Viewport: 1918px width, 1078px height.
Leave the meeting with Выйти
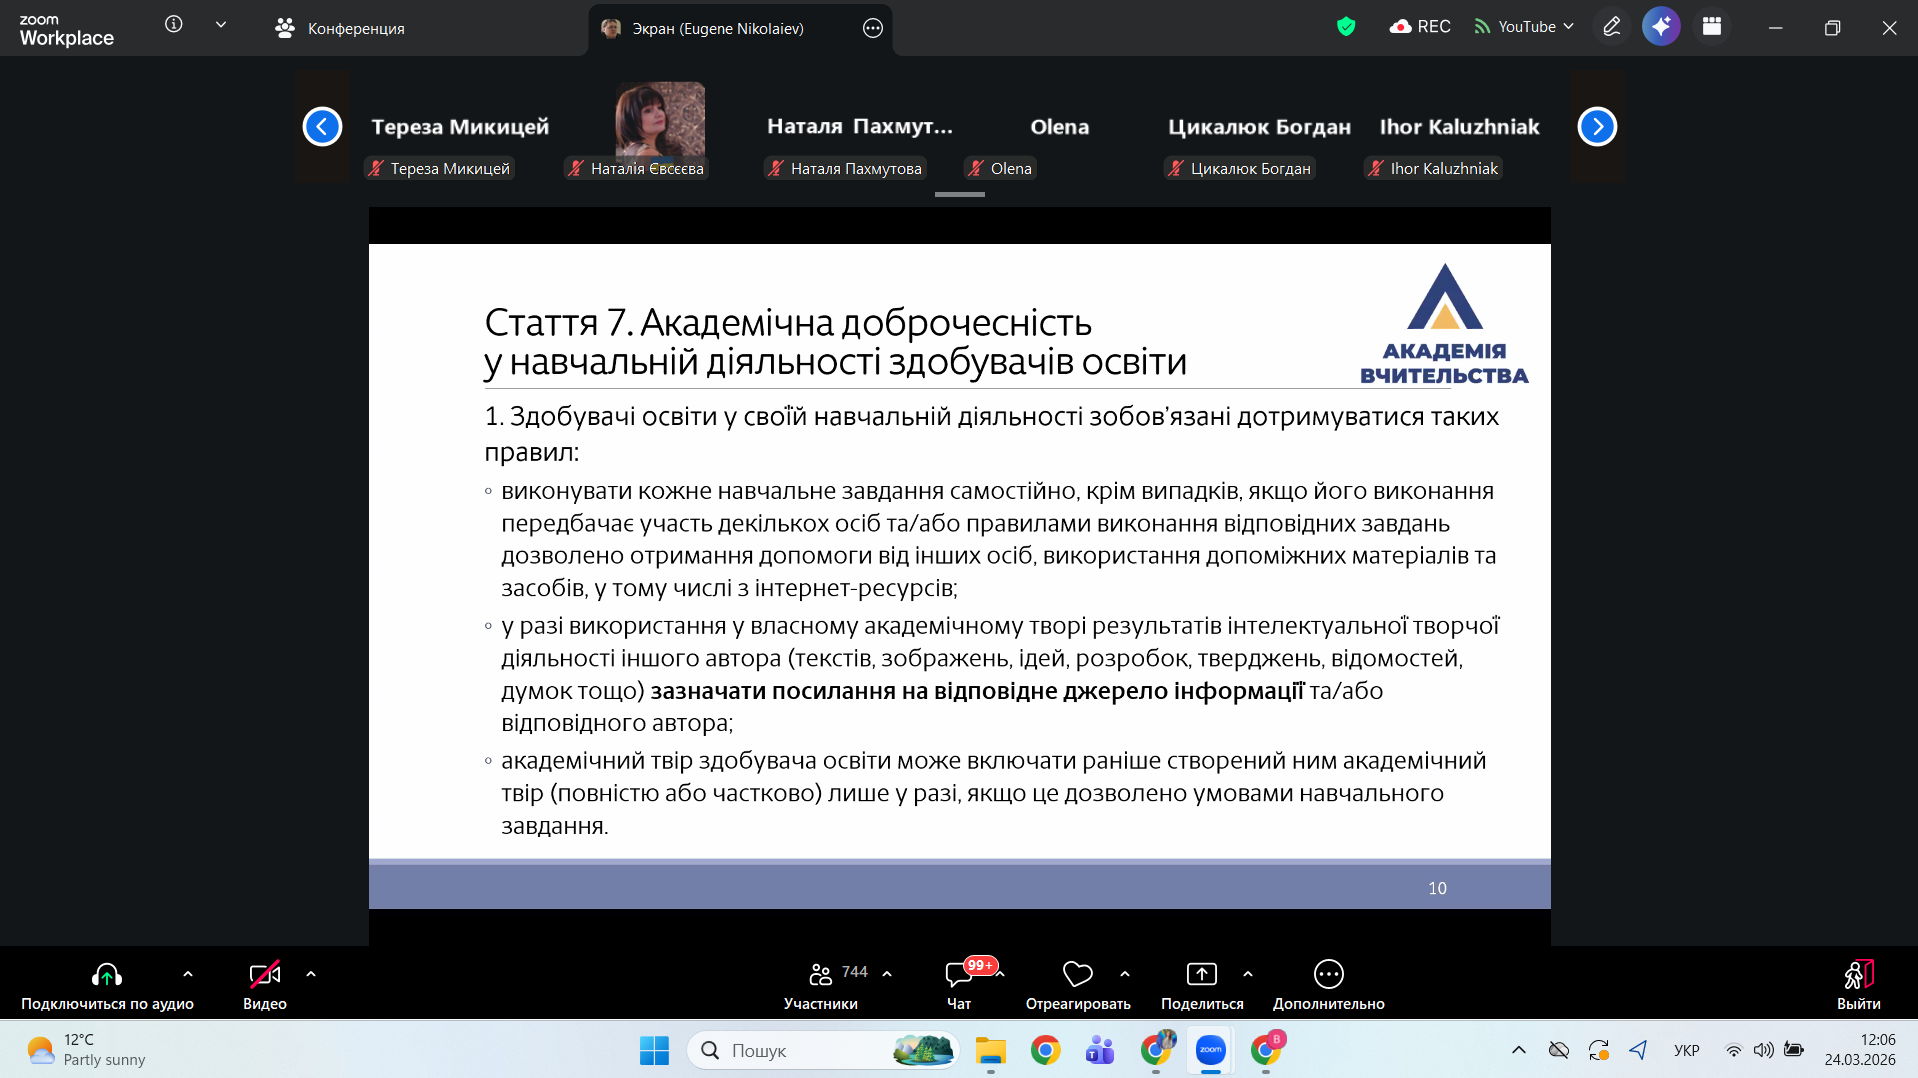tap(1858, 984)
